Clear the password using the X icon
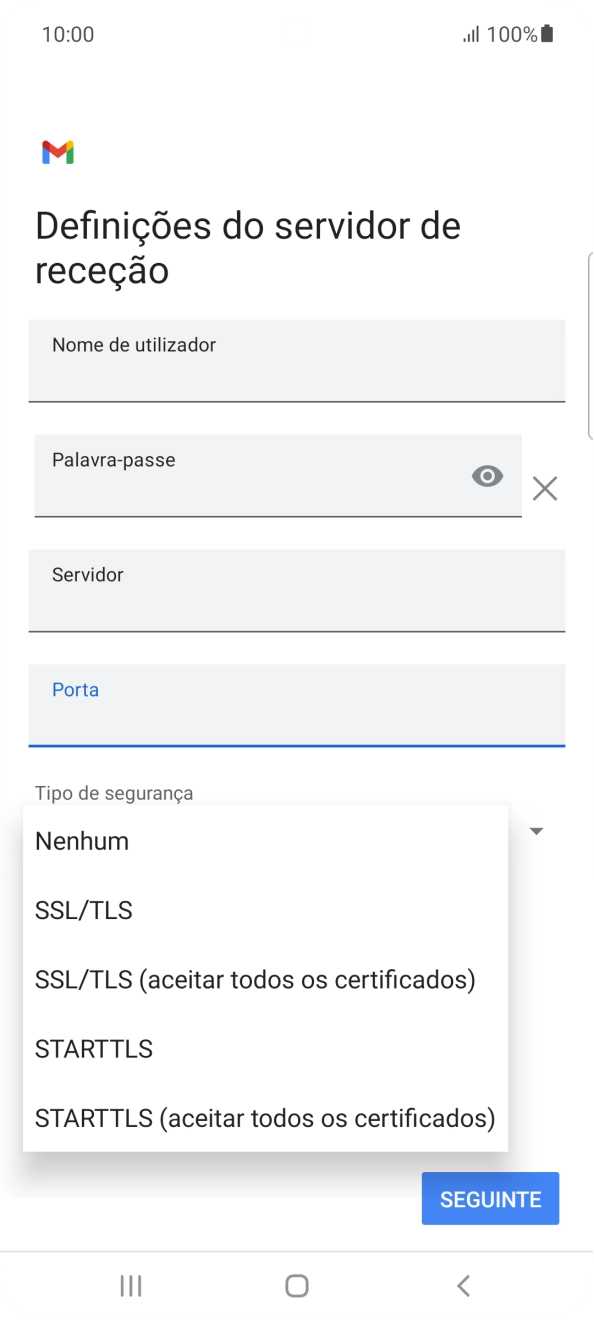This screenshot has width=594, height=1320. coord(544,488)
